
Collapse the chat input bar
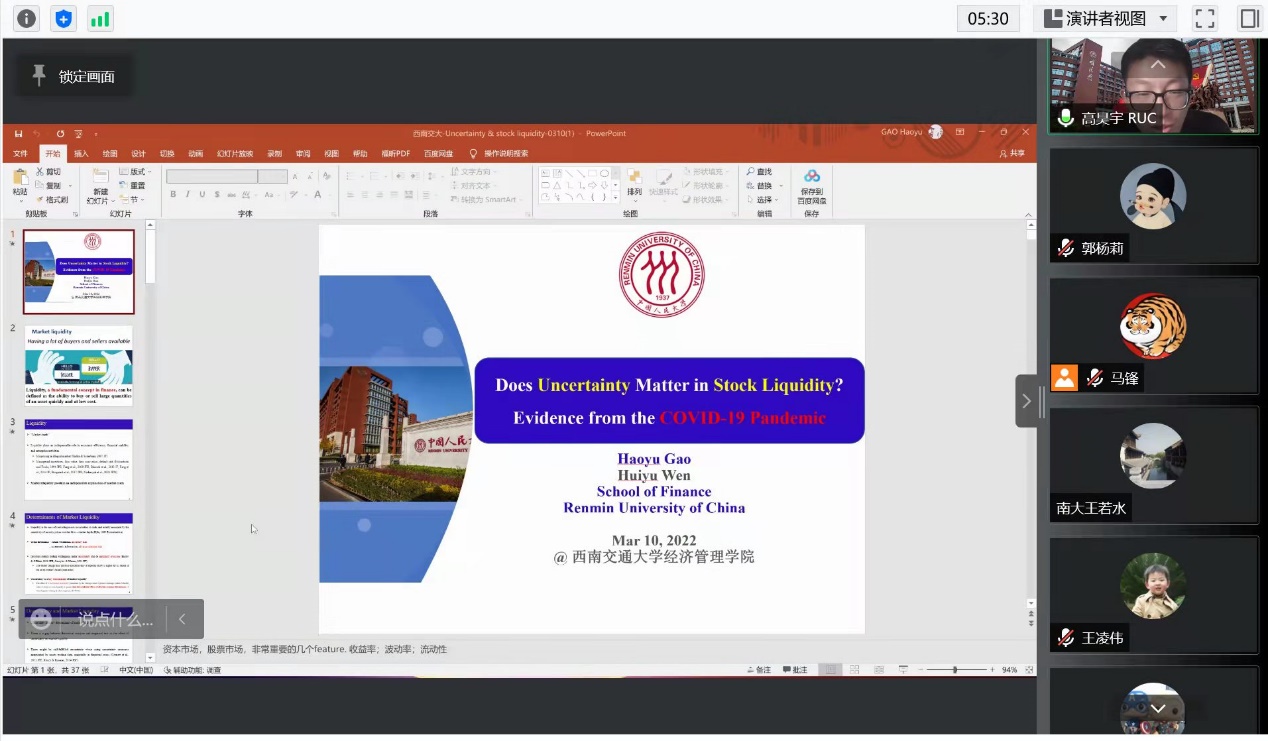pos(182,619)
